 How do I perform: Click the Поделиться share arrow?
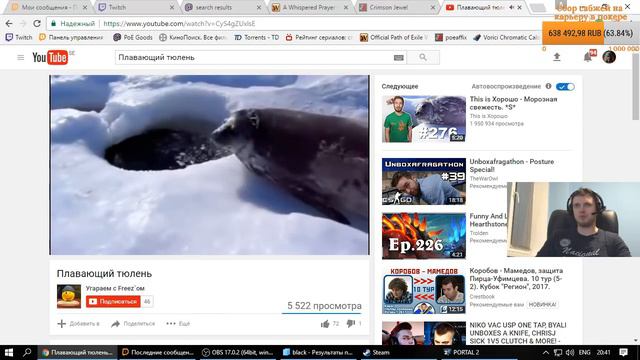point(116,324)
